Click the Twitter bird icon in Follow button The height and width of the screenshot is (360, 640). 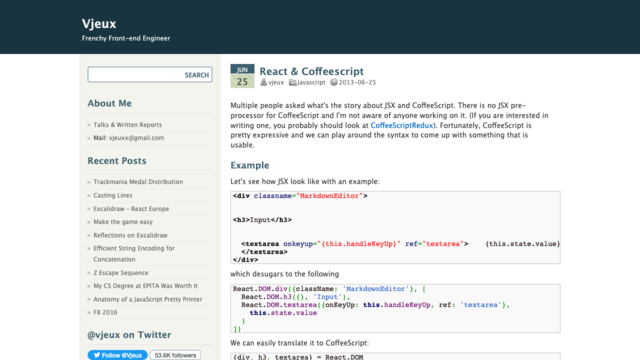pos(97,355)
